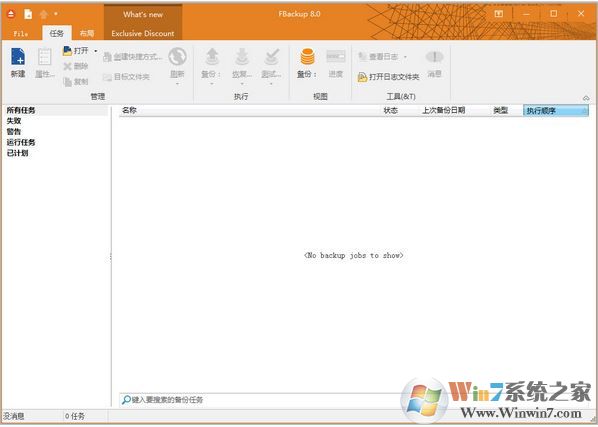Viewport: 598px width, 427px height.
Task: Click the Restore (恢复) download arrow icon
Action: coord(242,57)
